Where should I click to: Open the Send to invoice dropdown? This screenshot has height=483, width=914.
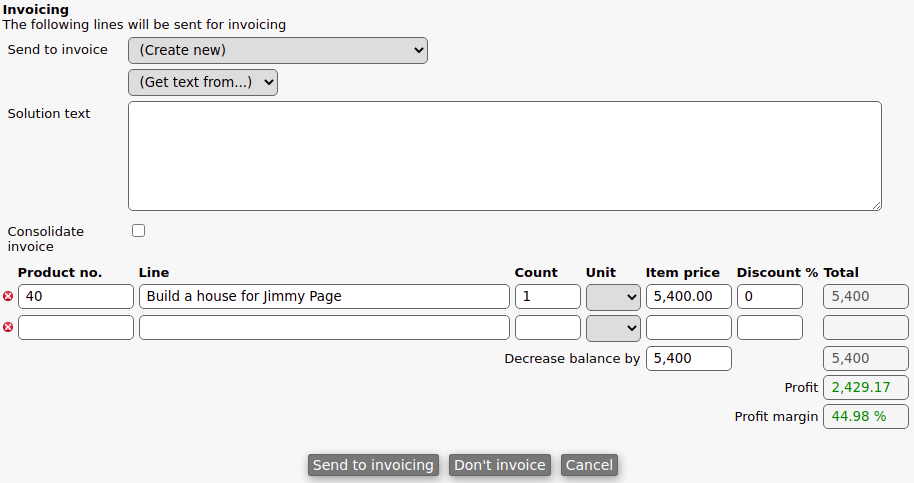pyautogui.click(x=277, y=50)
